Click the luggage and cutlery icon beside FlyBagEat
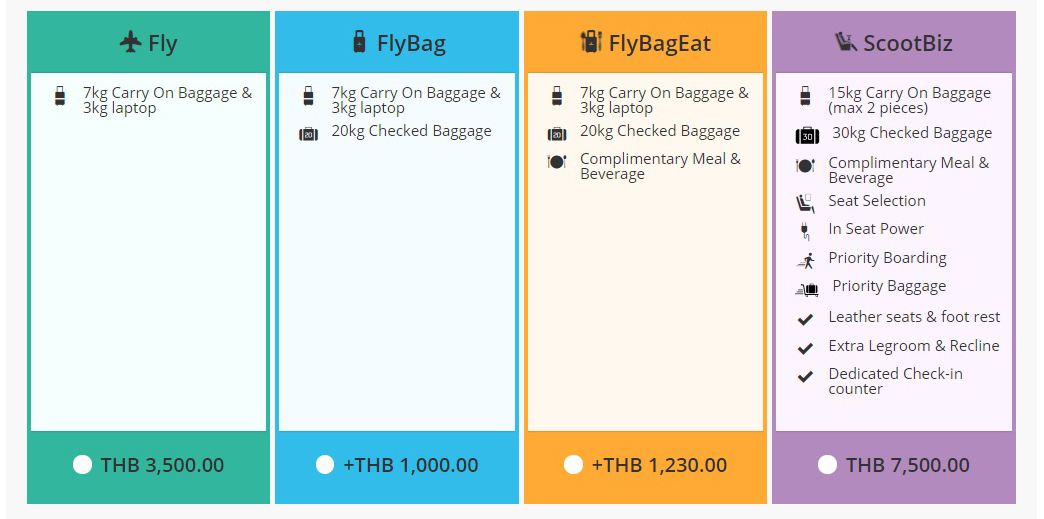 pyautogui.click(x=591, y=42)
